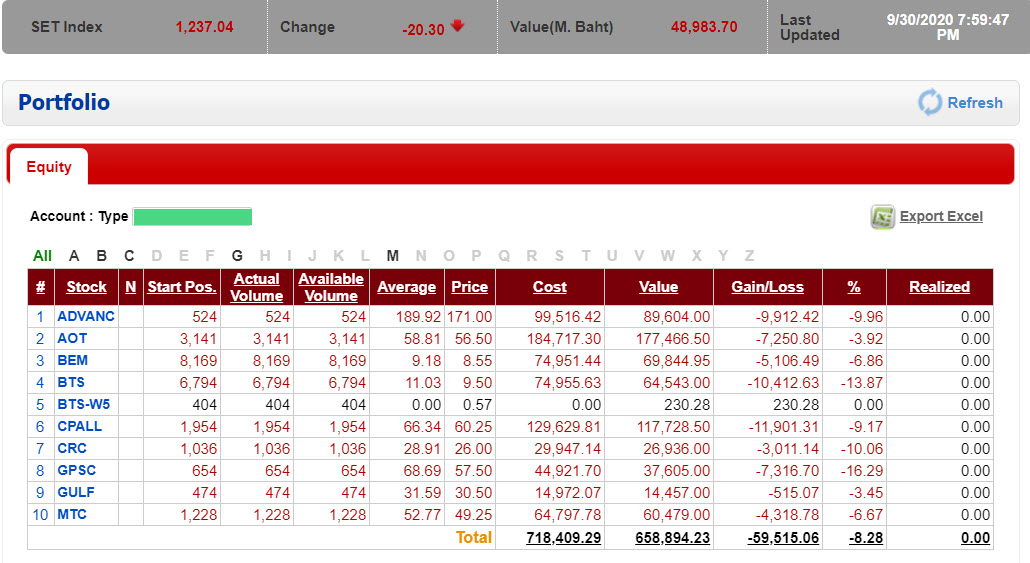Click total percent -8.28
This screenshot has width=1030, height=563.
(x=866, y=537)
